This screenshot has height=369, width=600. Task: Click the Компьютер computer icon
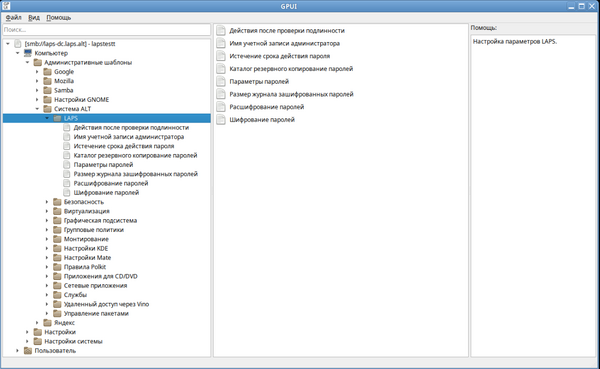tap(28, 53)
